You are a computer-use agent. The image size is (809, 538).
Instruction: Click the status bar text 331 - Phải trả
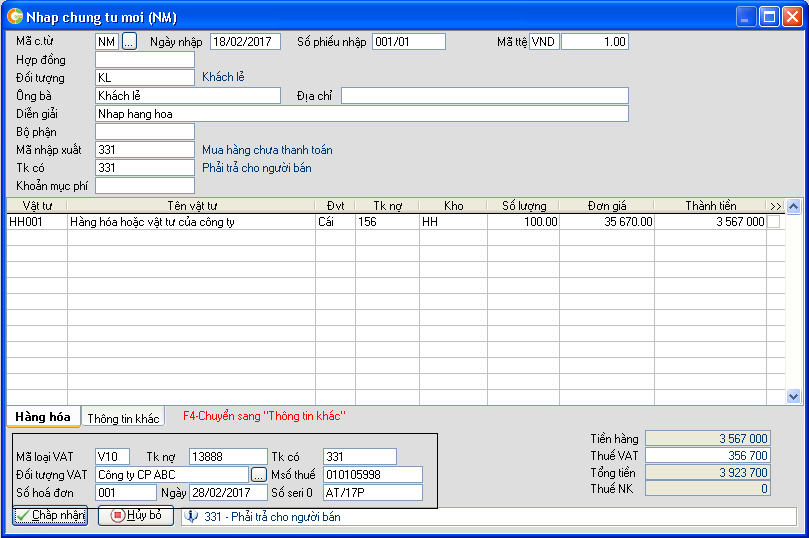tap(272, 516)
